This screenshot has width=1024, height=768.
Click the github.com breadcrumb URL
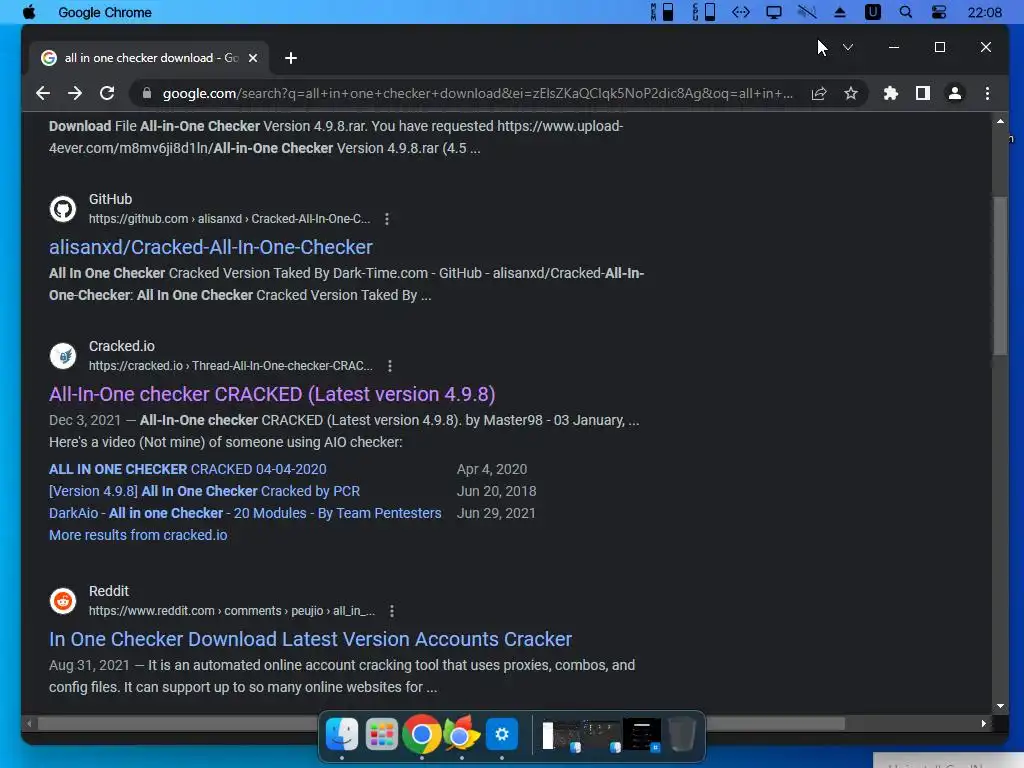coord(229,219)
